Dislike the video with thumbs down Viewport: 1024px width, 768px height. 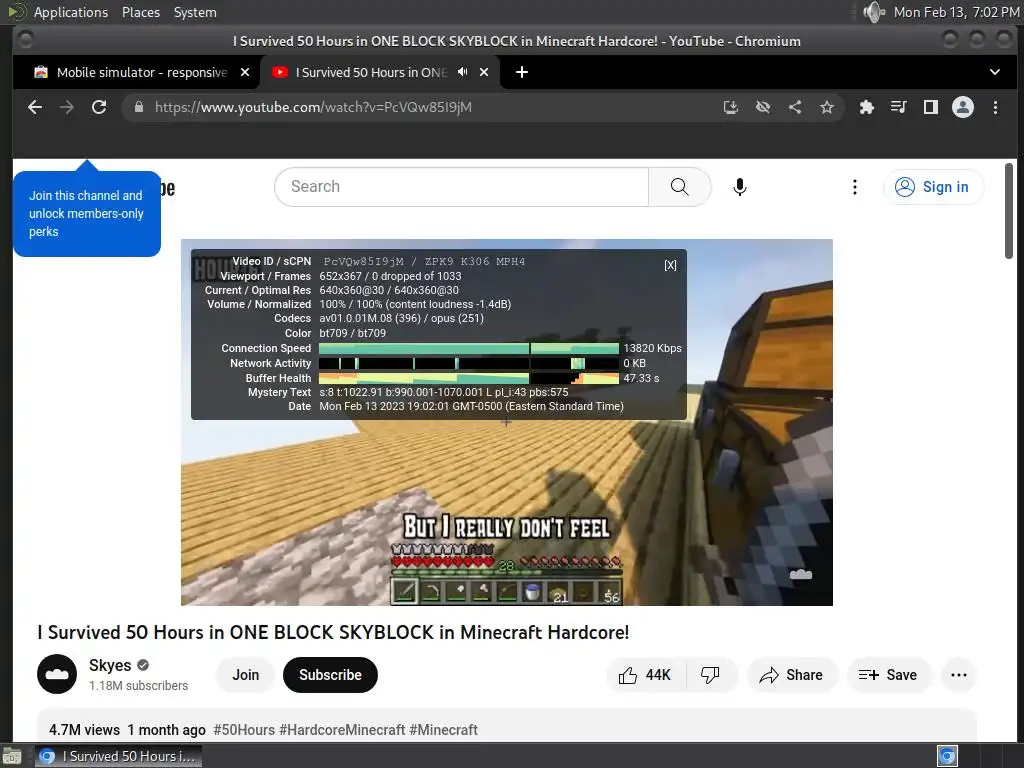pos(710,675)
